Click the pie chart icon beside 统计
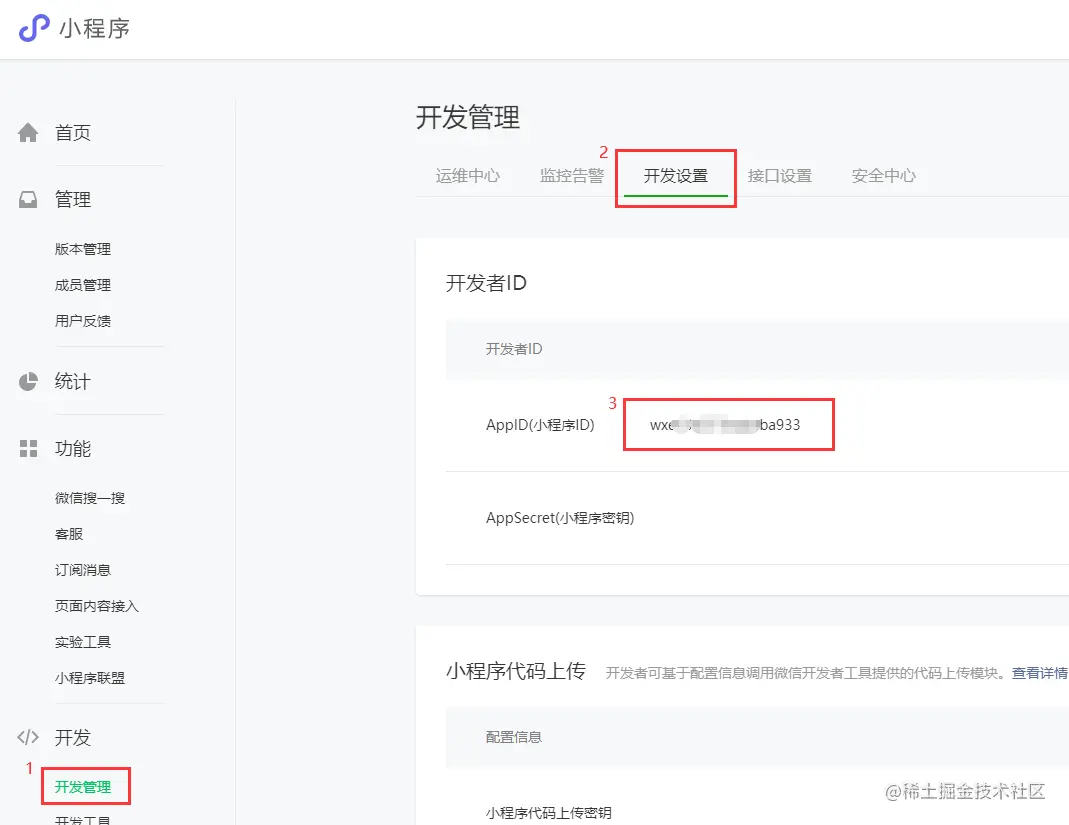This screenshot has height=825, width=1069. [28, 382]
